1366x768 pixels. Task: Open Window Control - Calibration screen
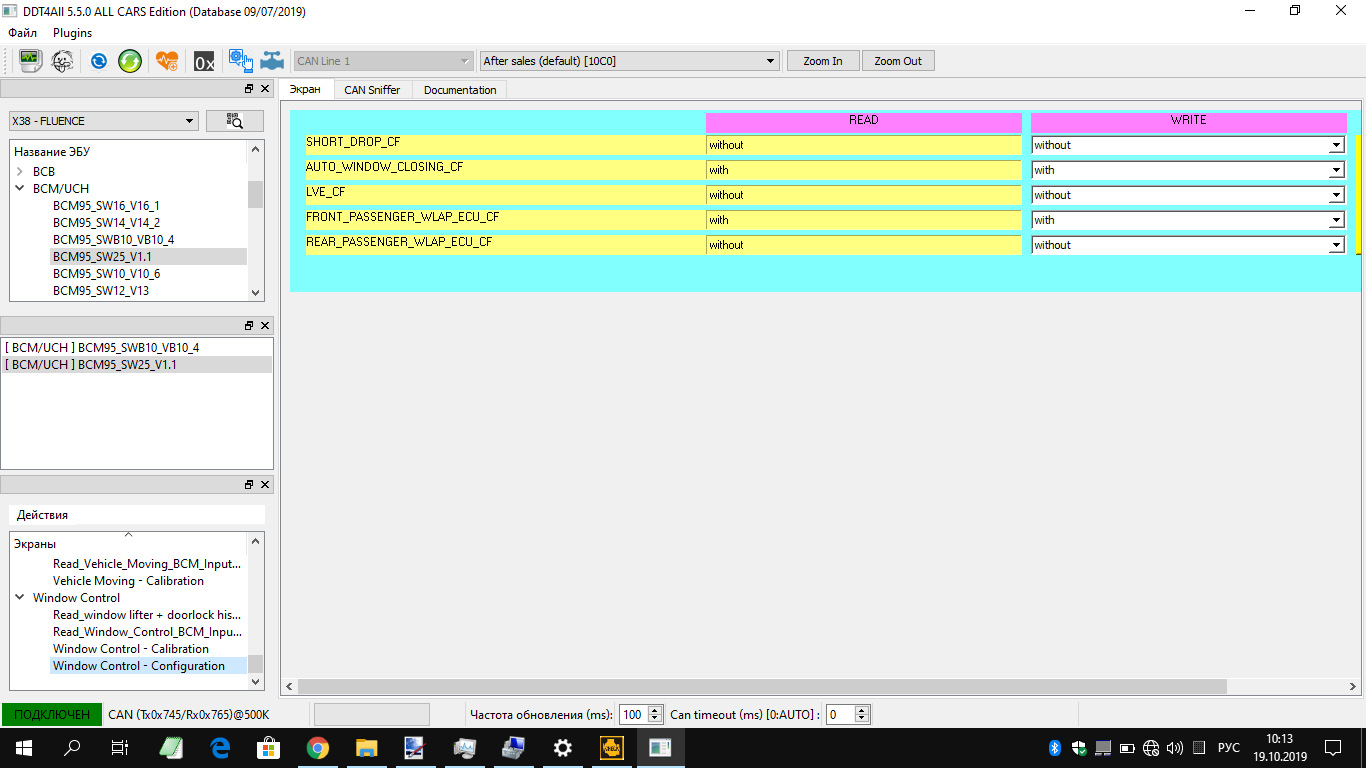tap(131, 649)
